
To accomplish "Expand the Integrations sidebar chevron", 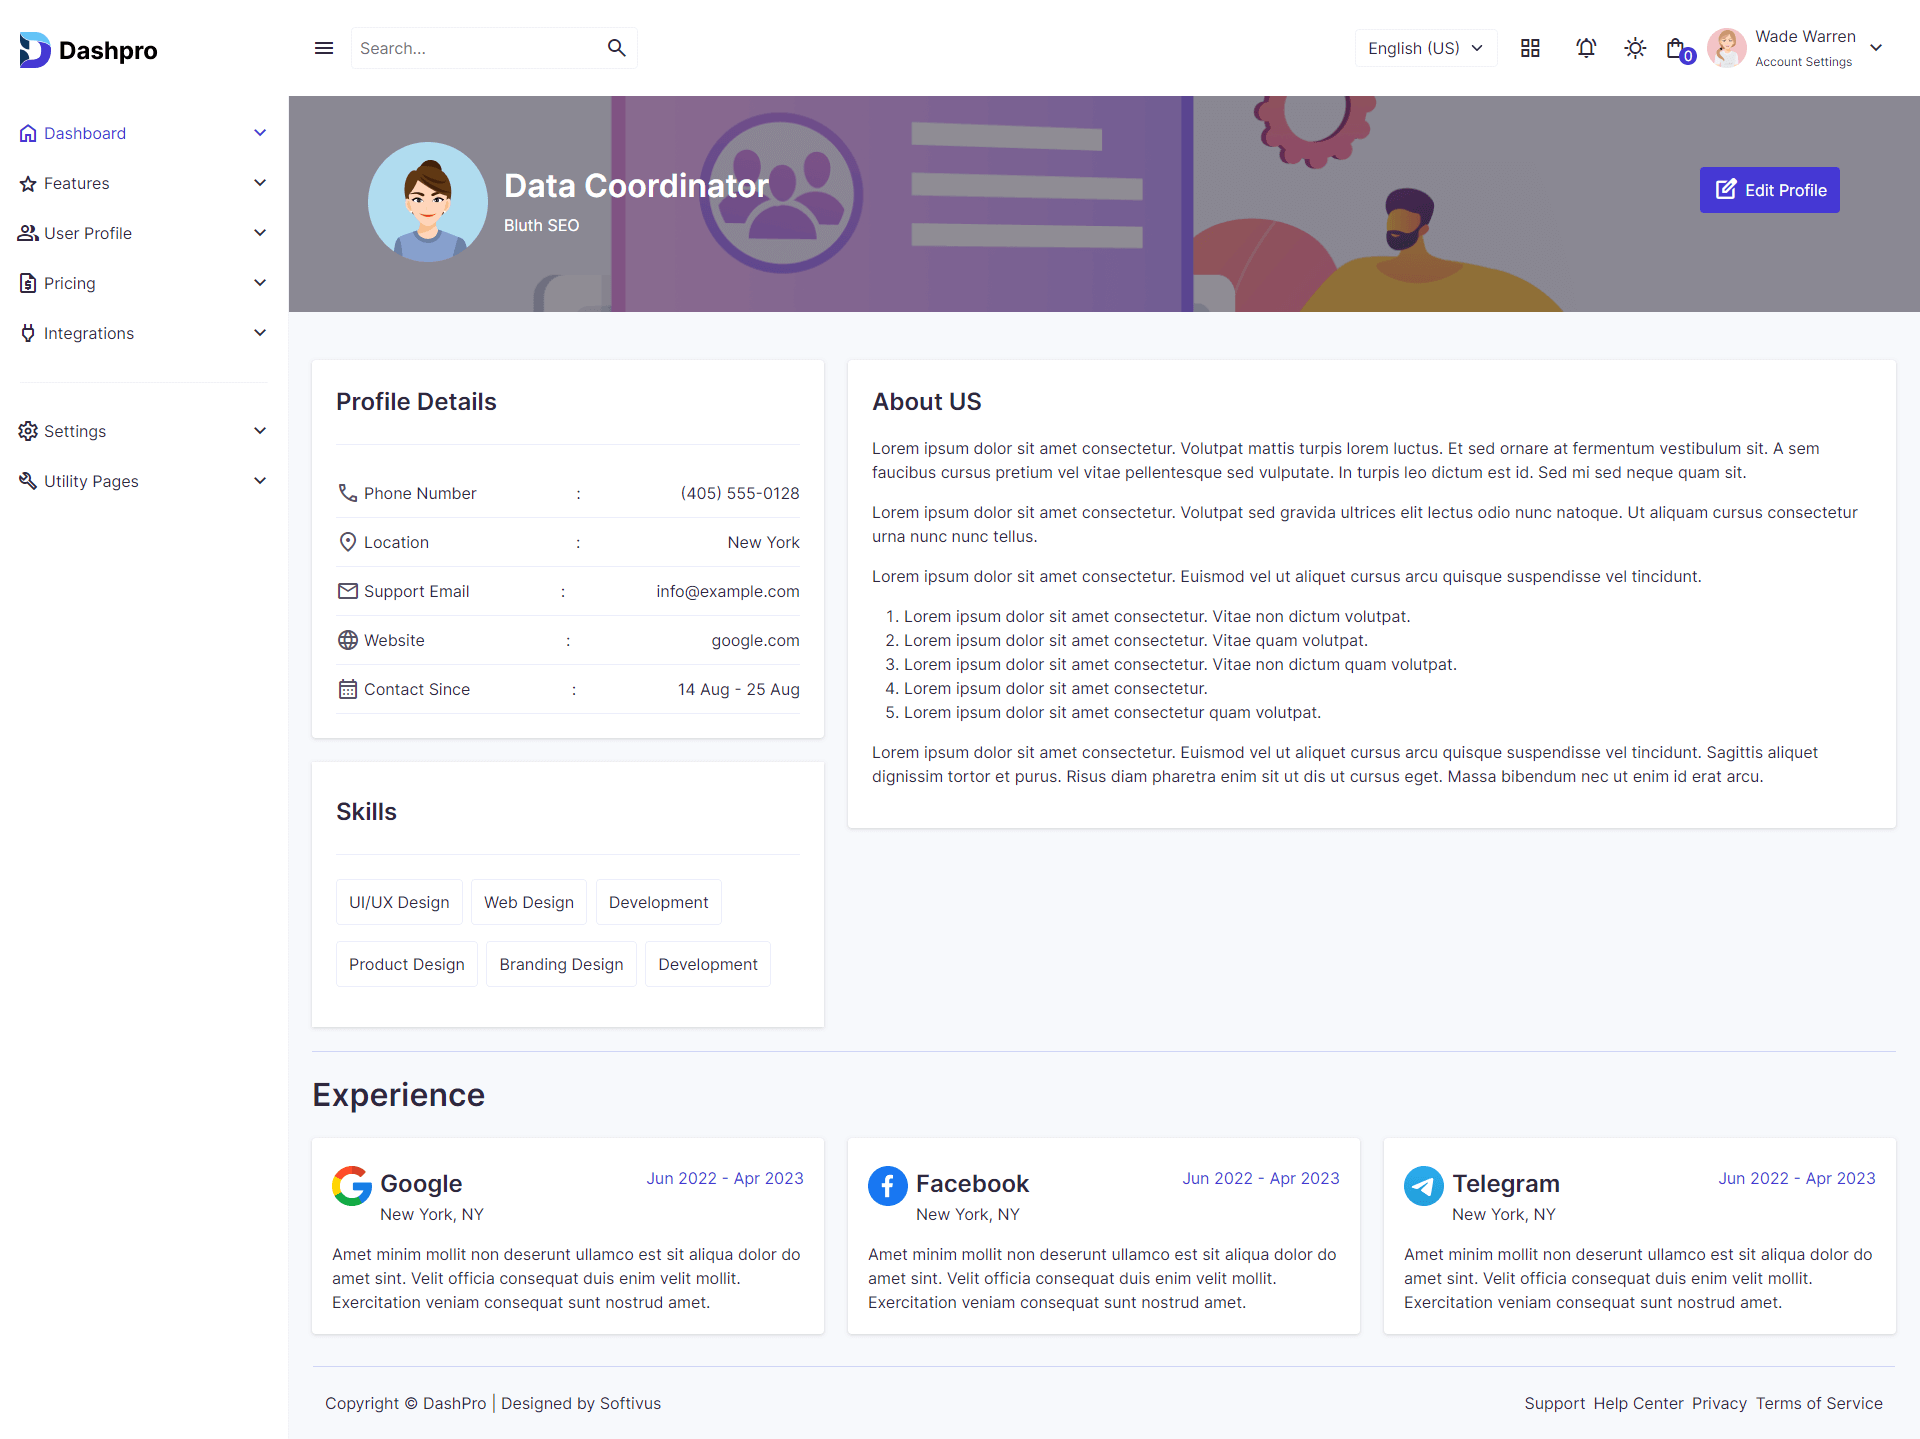I will [x=260, y=333].
